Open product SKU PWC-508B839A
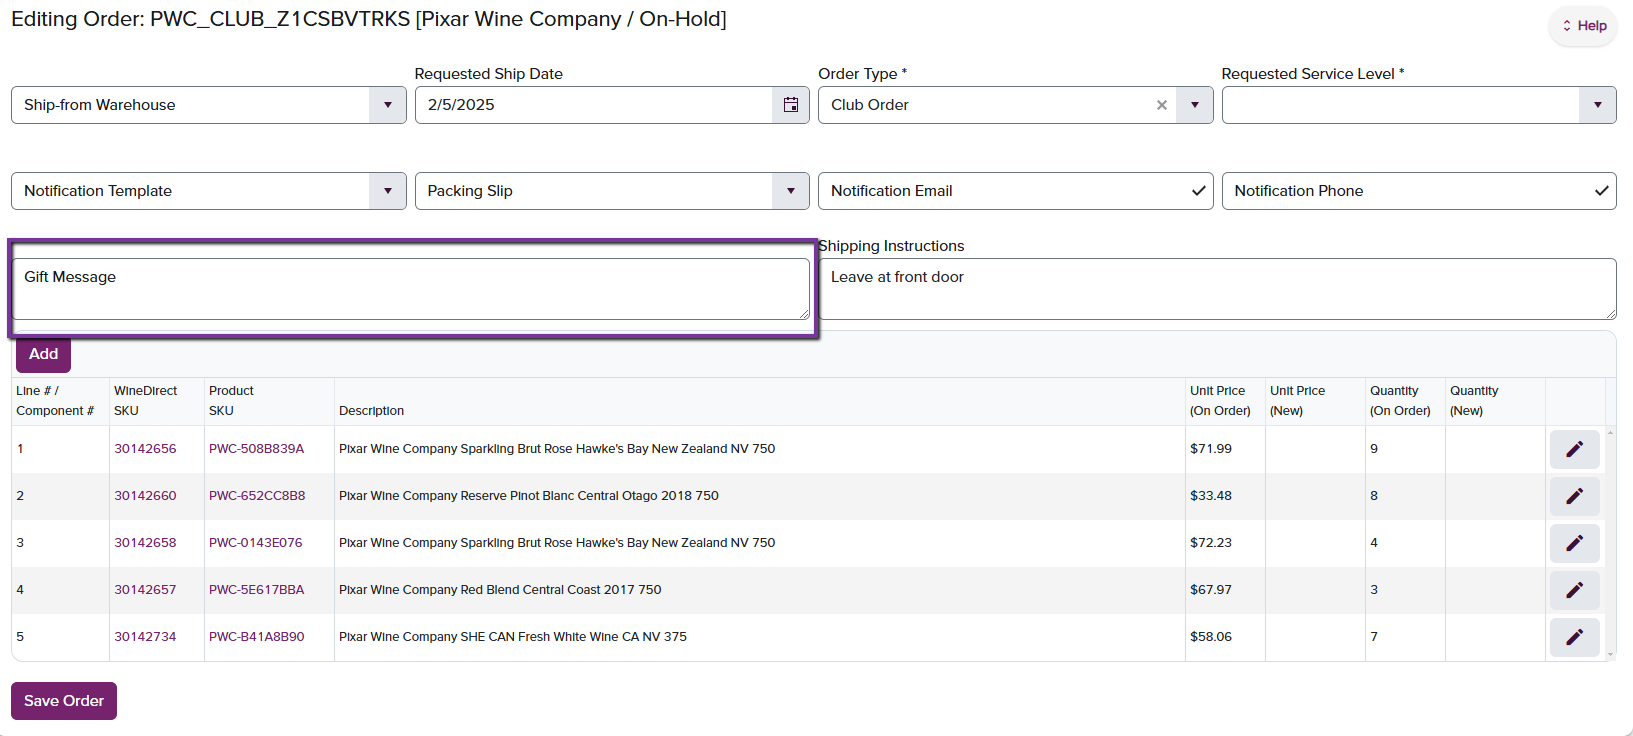1633x736 pixels. click(256, 449)
